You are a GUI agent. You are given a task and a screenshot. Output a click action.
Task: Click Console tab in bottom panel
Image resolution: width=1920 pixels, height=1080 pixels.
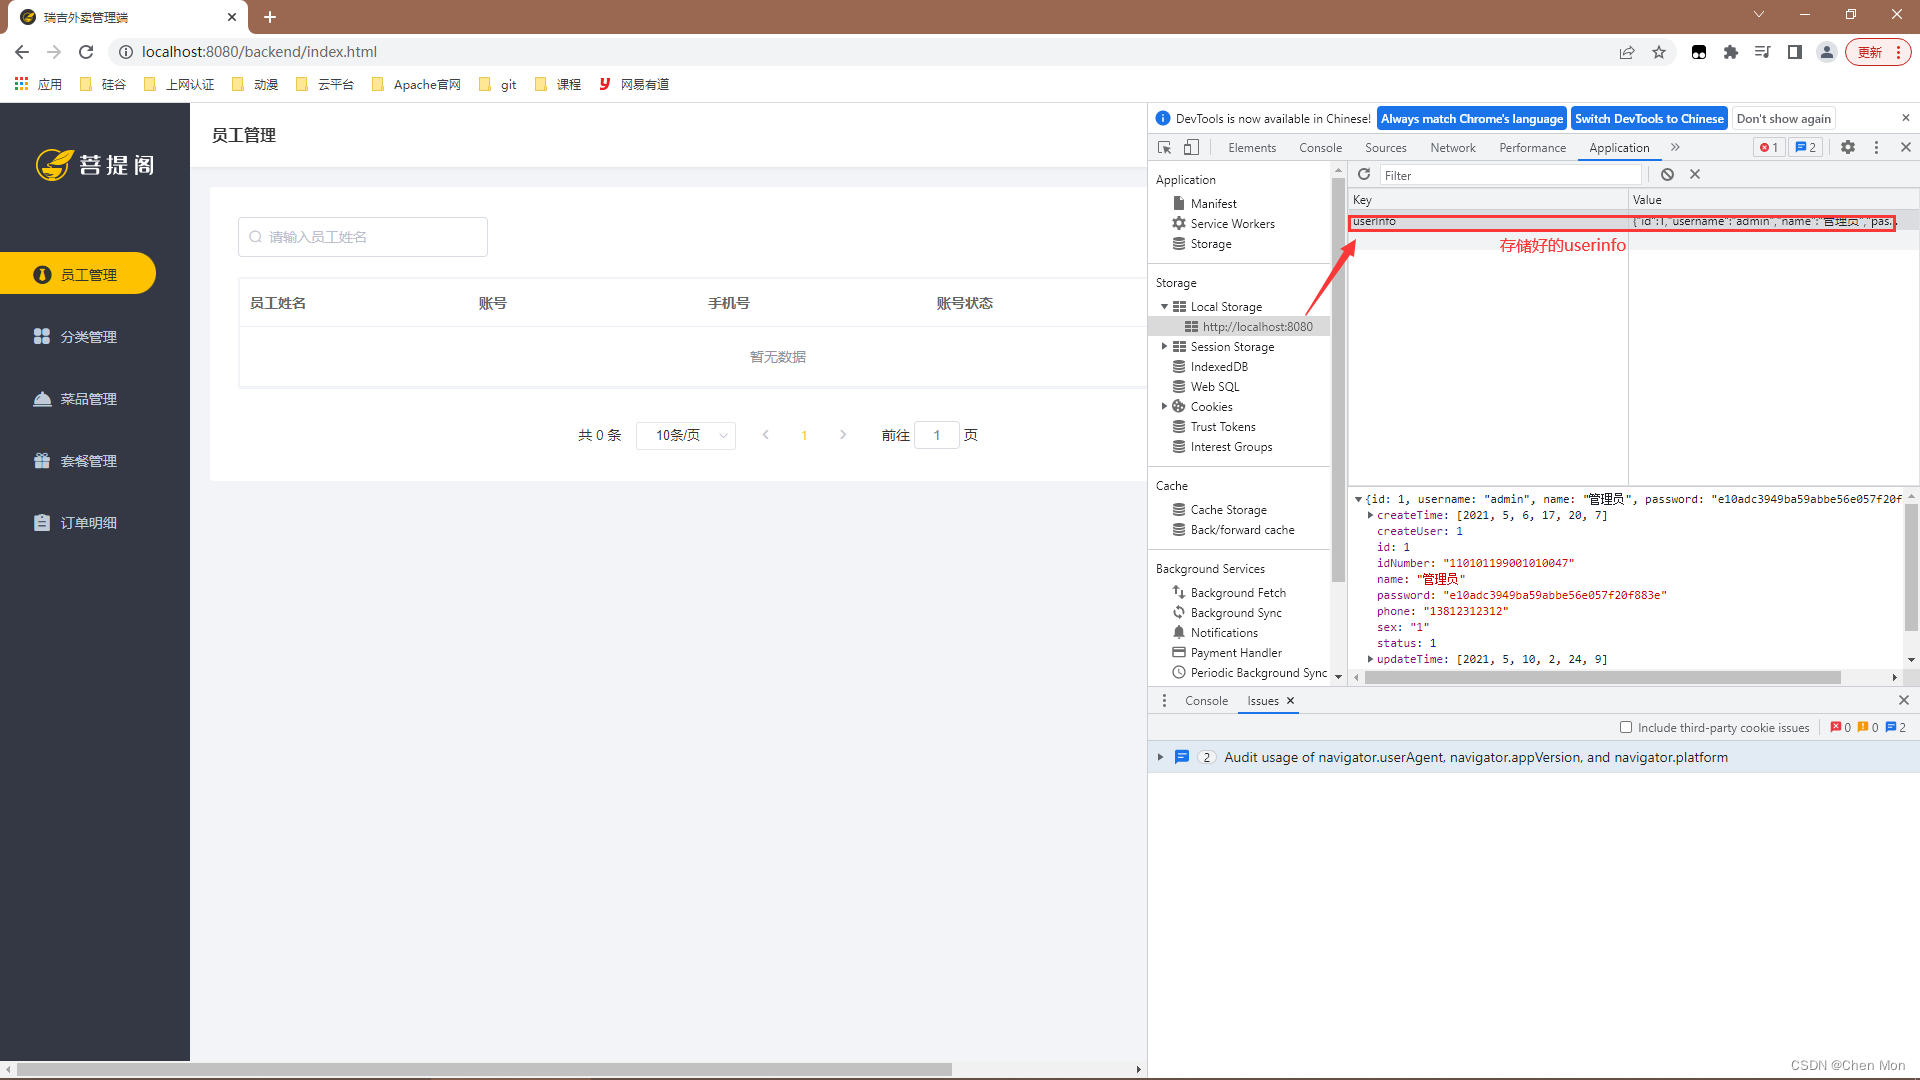(1203, 700)
